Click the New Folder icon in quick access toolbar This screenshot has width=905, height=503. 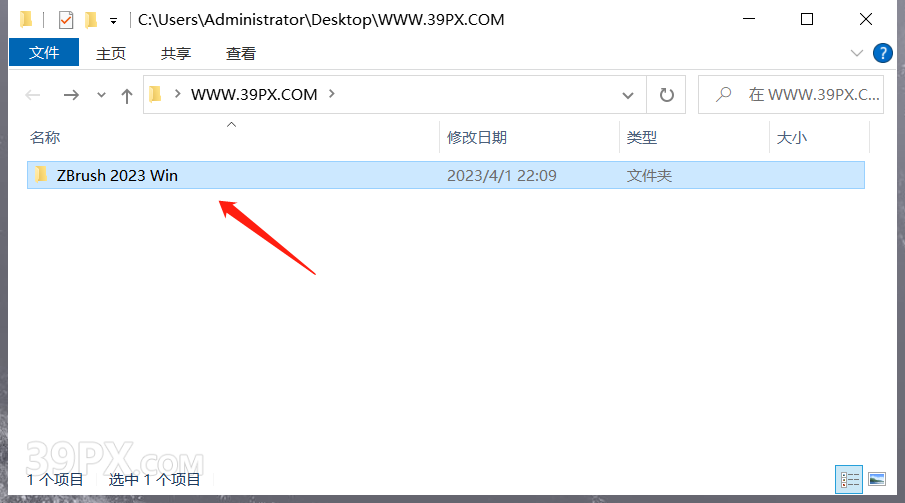tap(91, 20)
